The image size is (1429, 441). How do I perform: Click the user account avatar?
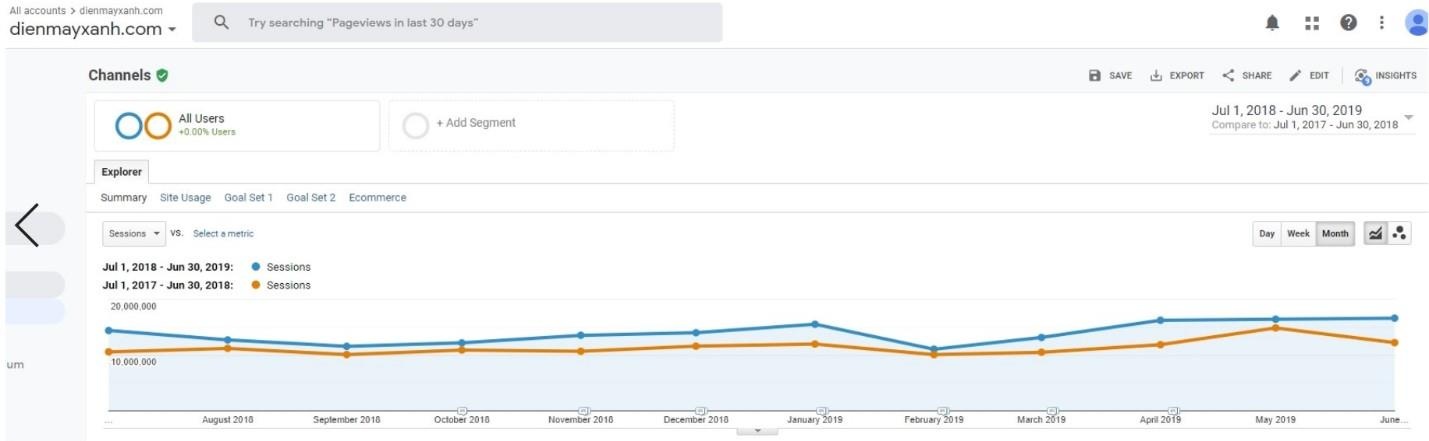pyautogui.click(x=1416, y=23)
